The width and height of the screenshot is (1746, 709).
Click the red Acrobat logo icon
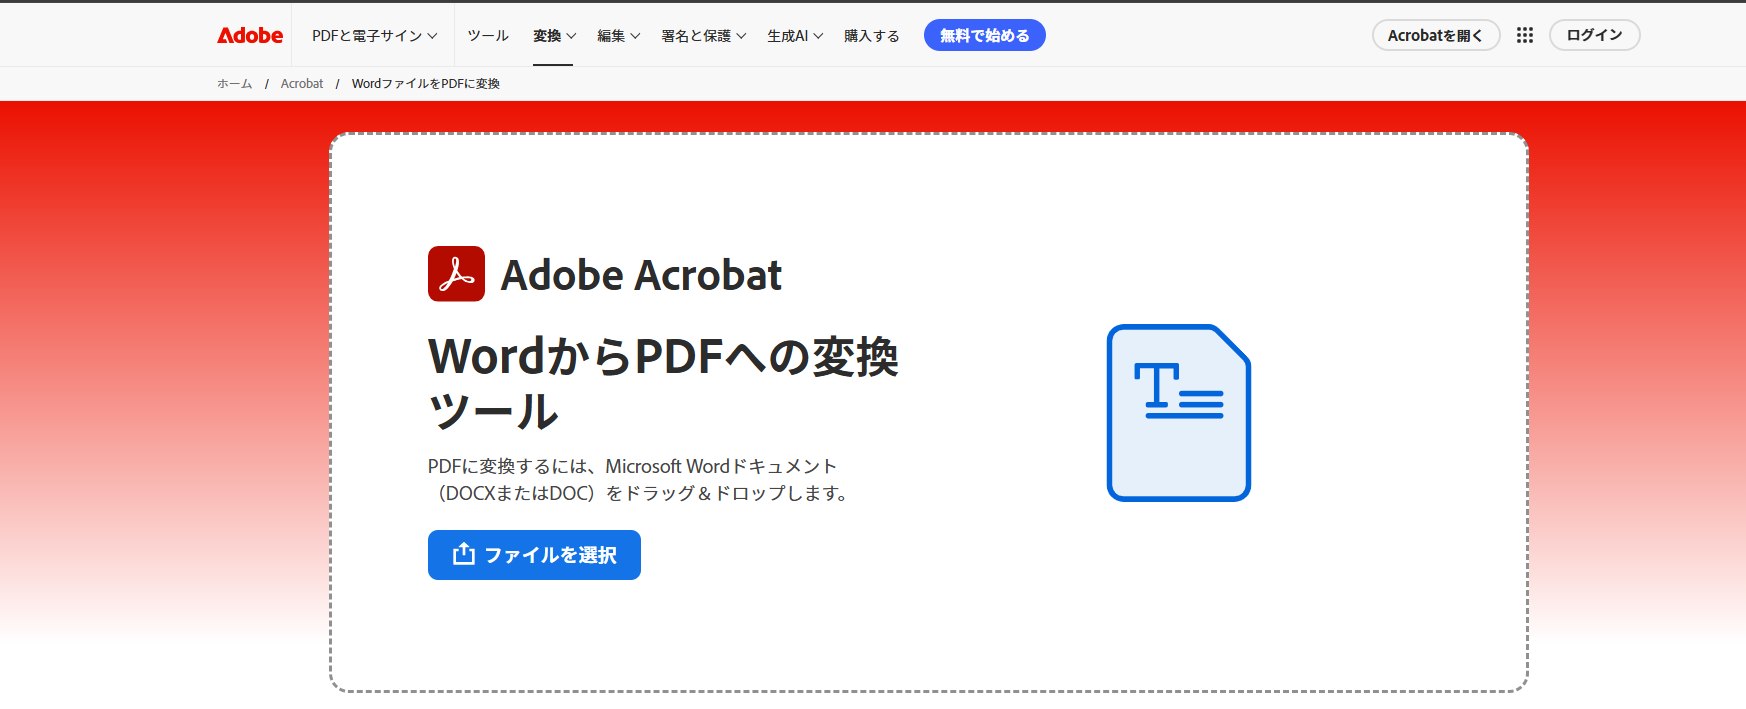pos(456,274)
